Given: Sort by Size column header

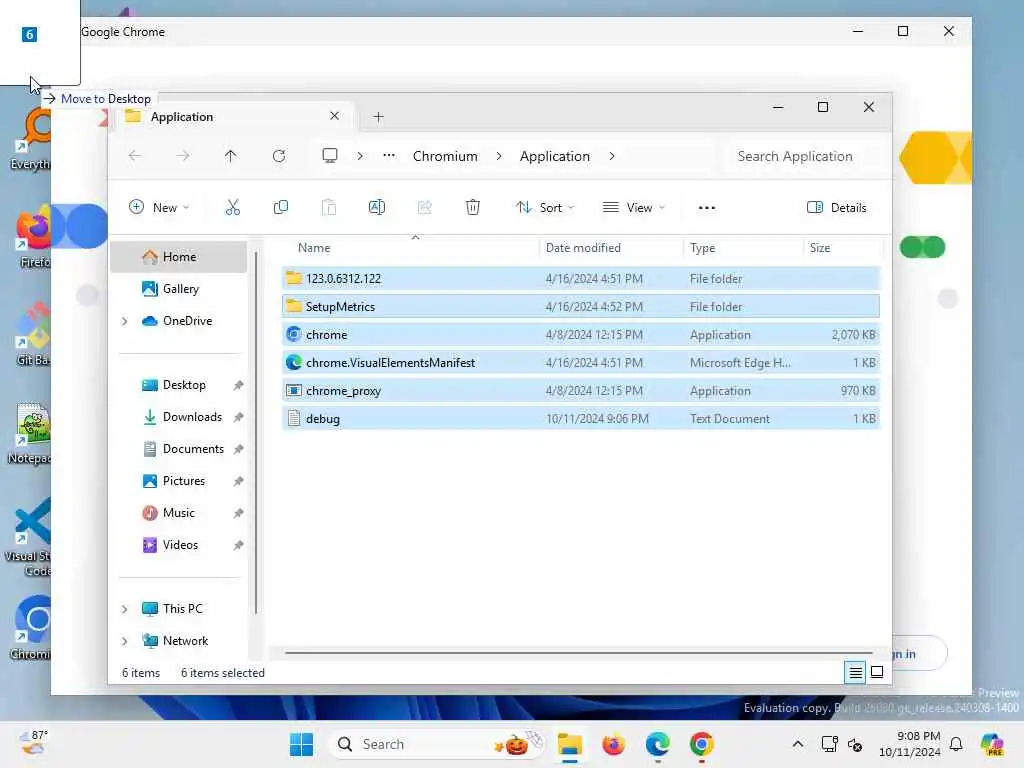Looking at the screenshot, I should (843, 248).
